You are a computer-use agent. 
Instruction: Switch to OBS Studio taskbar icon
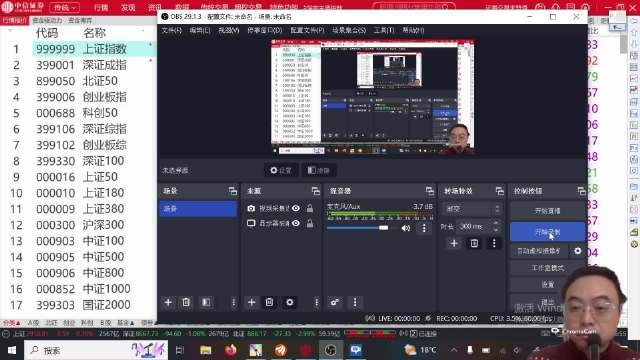[x=330, y=350]
